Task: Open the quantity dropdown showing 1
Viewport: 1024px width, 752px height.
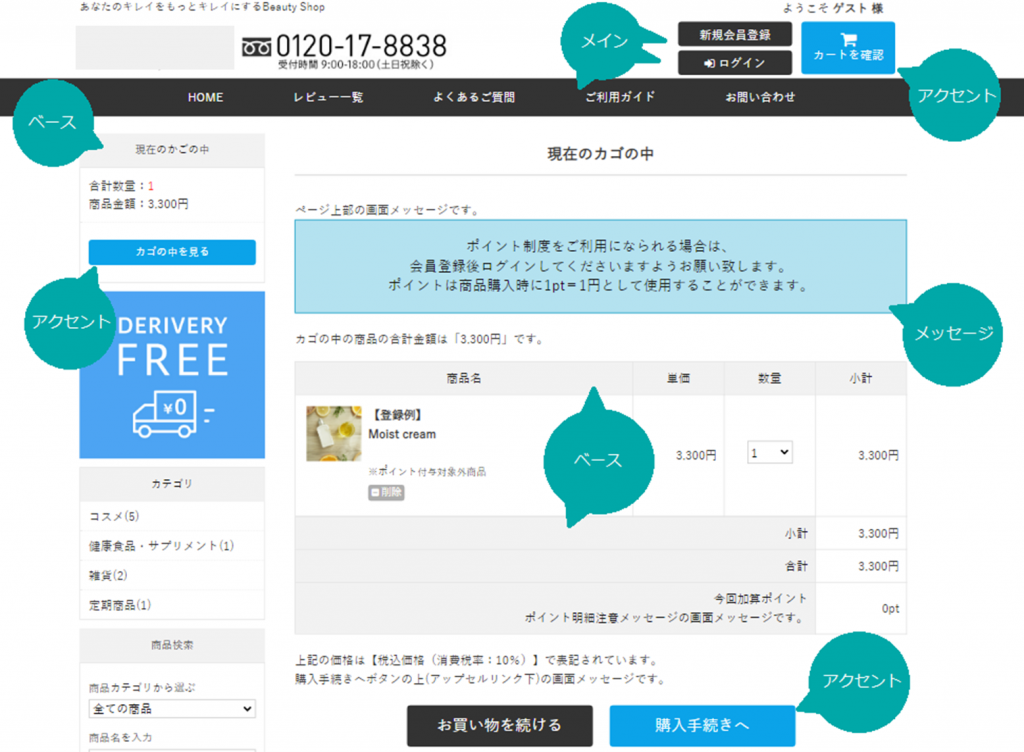Action: [x=769, y=452]
